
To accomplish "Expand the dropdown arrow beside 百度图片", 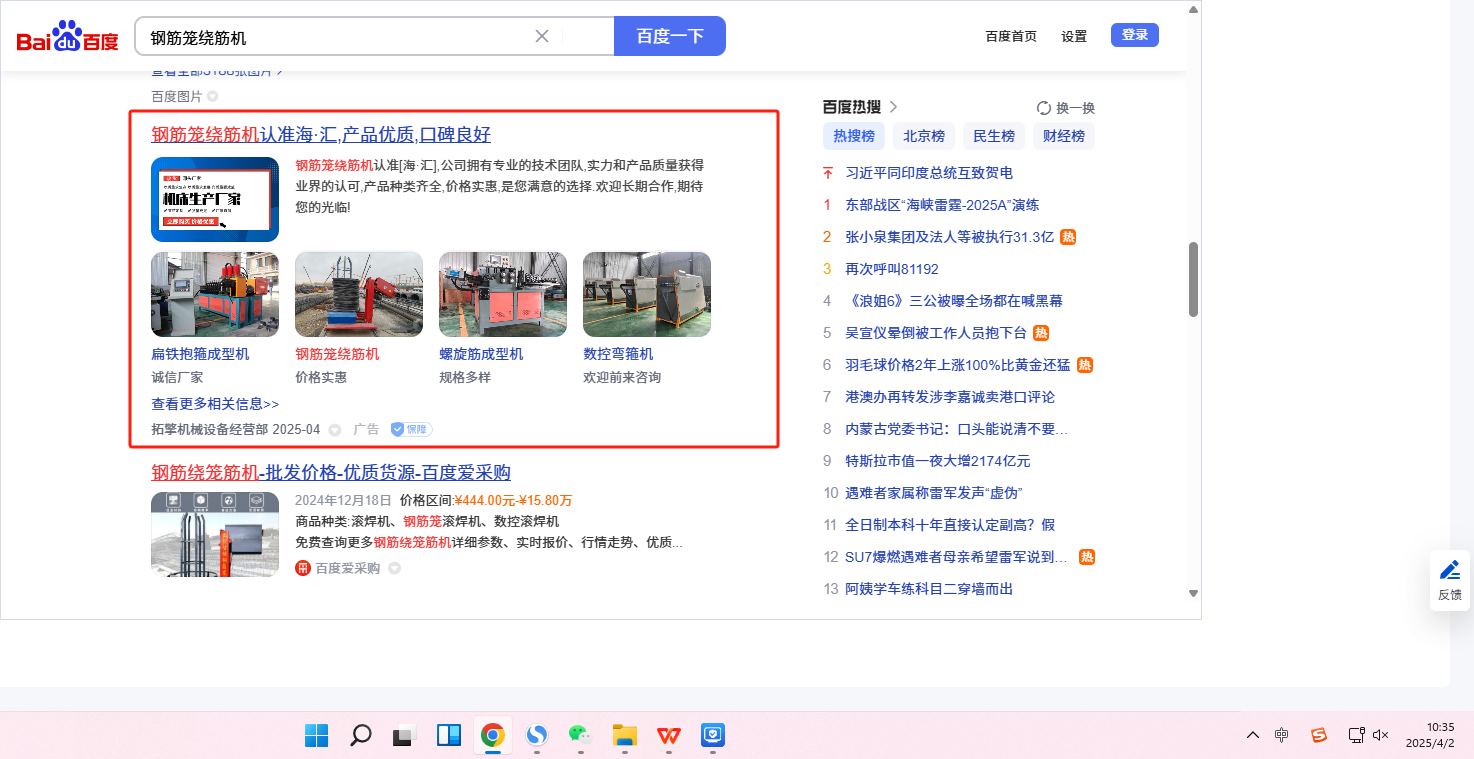I will click(x=212, y=96).
